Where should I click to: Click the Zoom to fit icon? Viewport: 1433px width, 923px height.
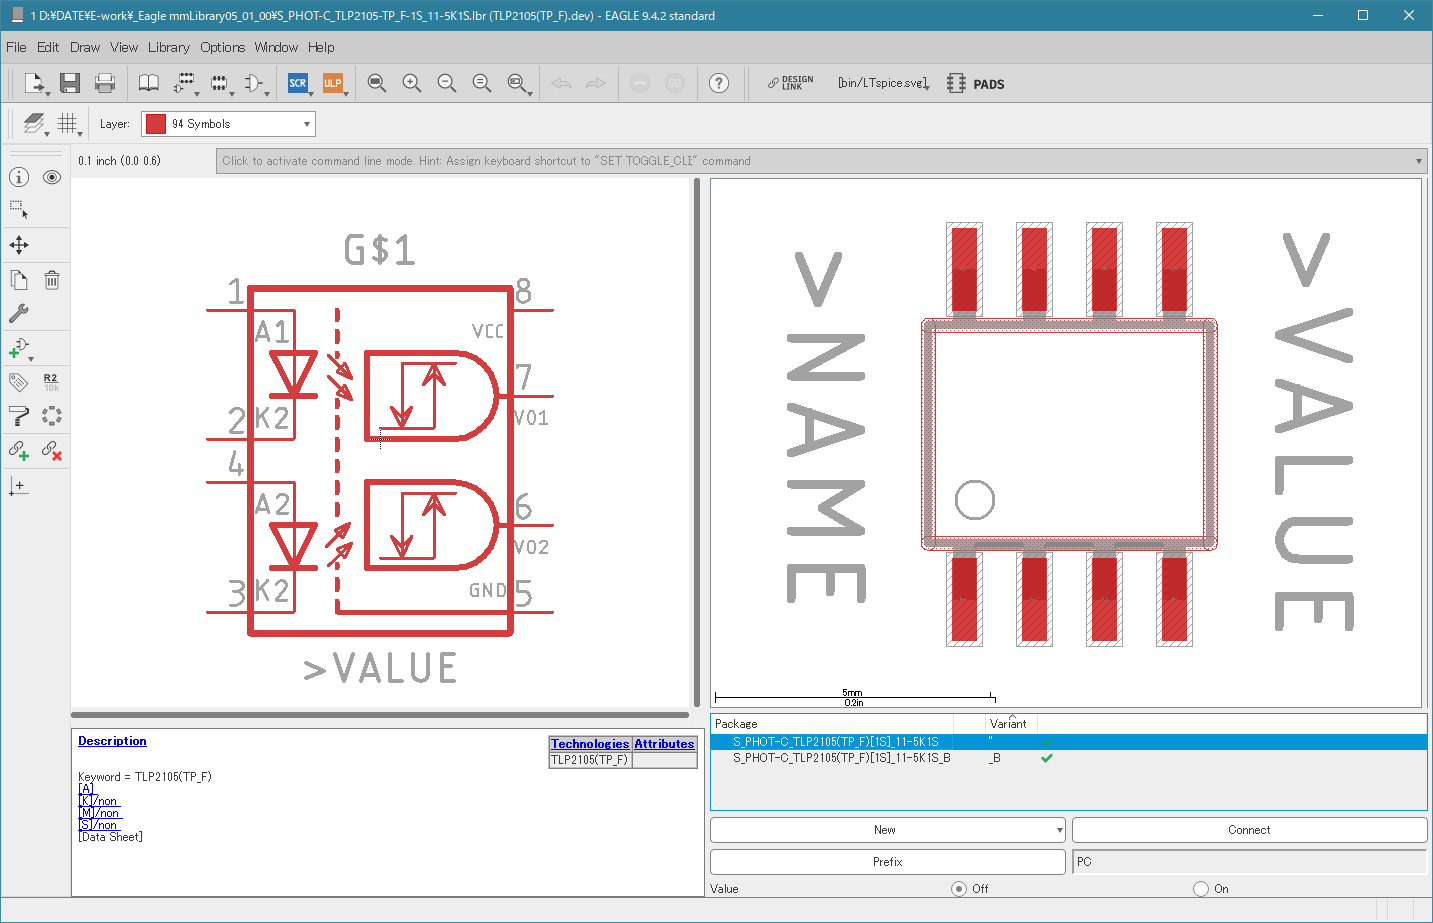point(377,83)
